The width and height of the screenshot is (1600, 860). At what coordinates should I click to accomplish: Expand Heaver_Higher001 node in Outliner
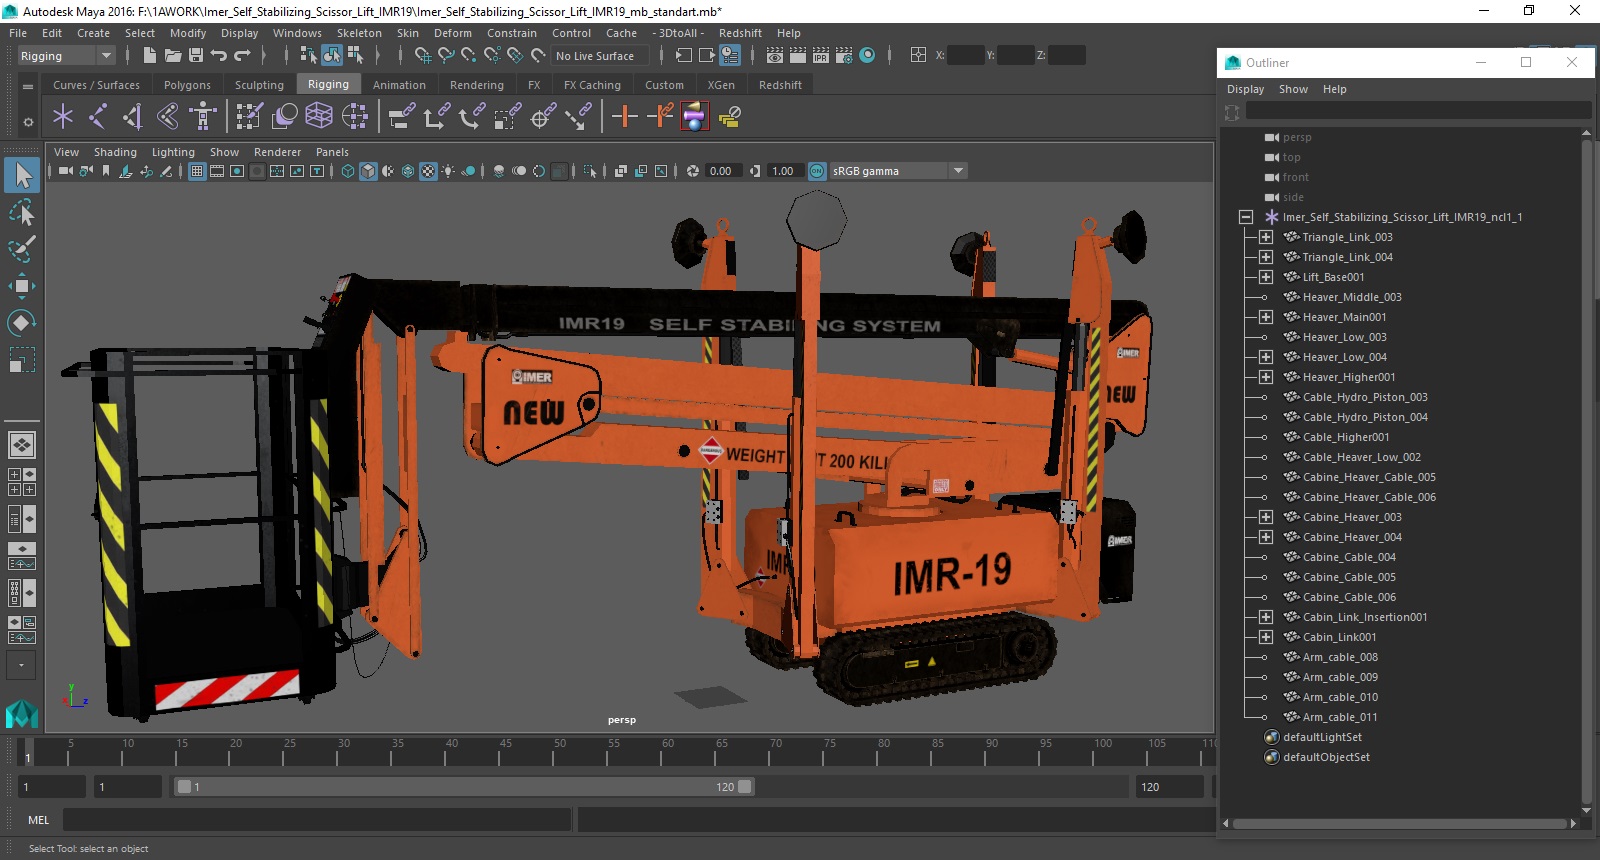point(1266,377)
